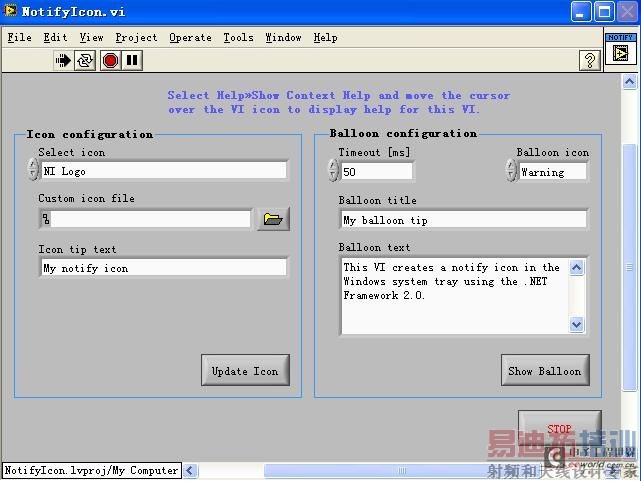Open the Balloon icon ring selector

(x=552, y=172)
